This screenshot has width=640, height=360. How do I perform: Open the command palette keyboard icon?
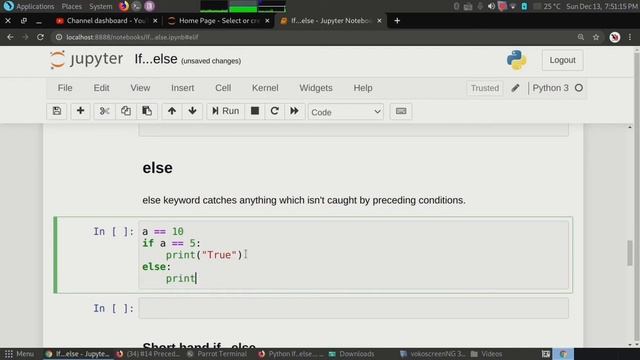[x=401, y=111]
